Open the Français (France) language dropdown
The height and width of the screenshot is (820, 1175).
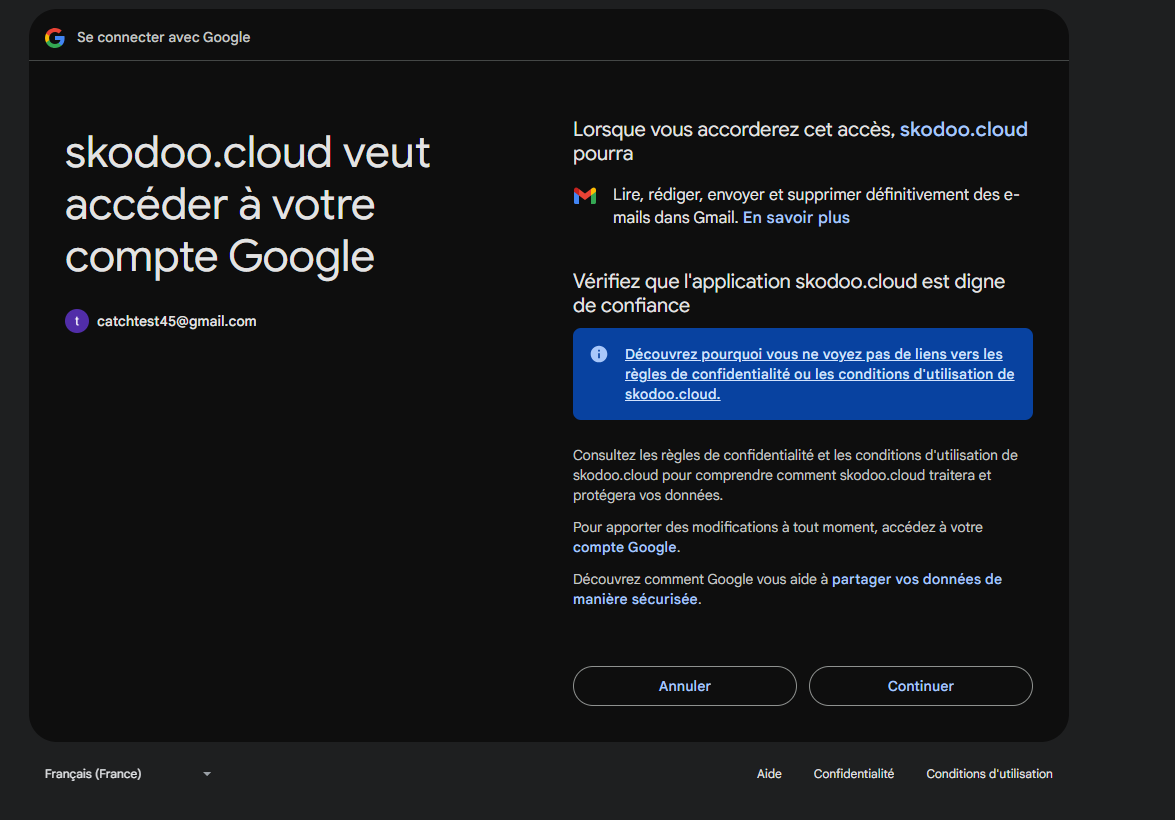tap(127, 774)
